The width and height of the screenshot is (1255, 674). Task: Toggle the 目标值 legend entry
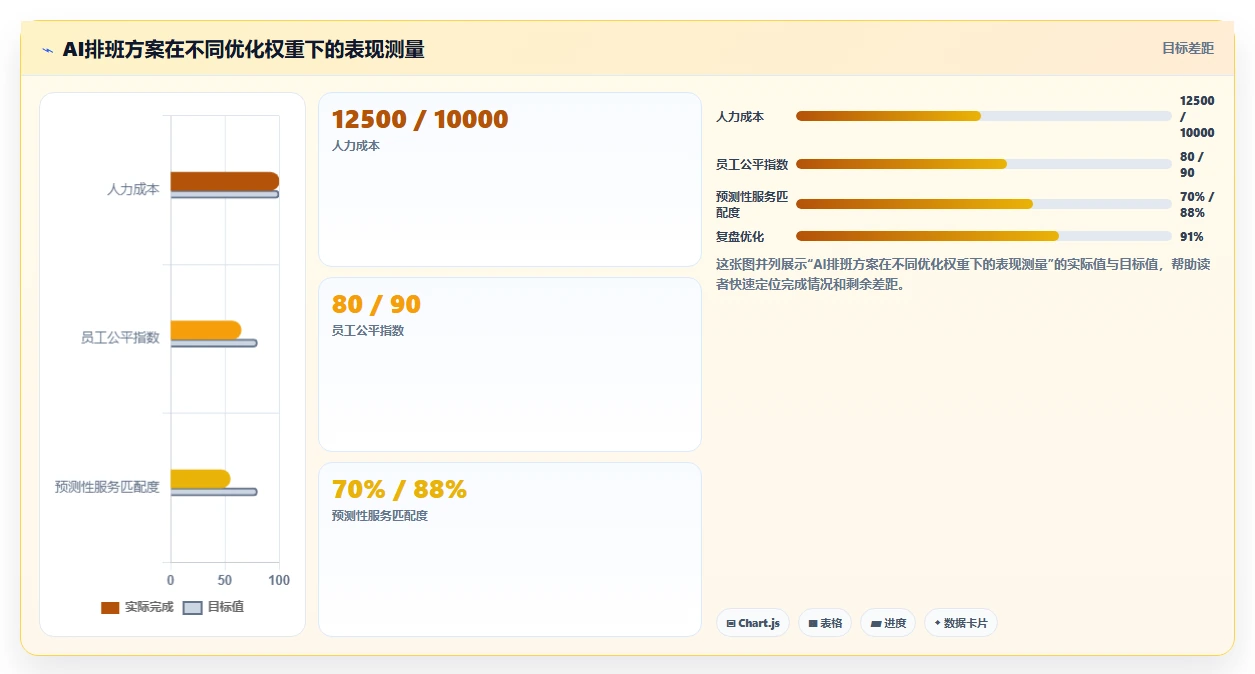[214, 607]
